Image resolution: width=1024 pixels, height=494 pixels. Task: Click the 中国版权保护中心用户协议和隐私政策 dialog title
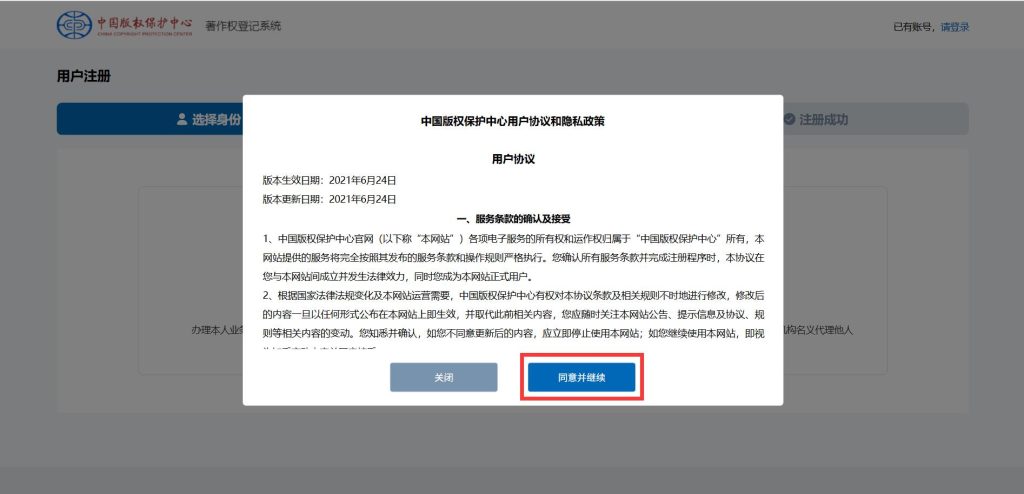click(x=513, y=121)
